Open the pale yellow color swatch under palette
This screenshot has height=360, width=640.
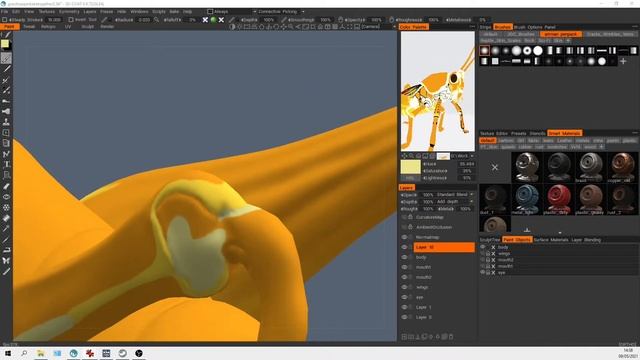[410, 167]
